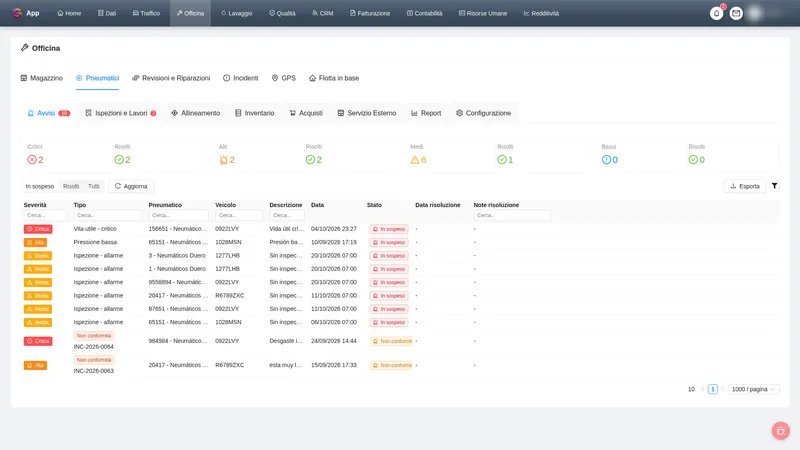Select the Risolti filter option
This screenshot has height=450, width=800.
coord(71,186)
